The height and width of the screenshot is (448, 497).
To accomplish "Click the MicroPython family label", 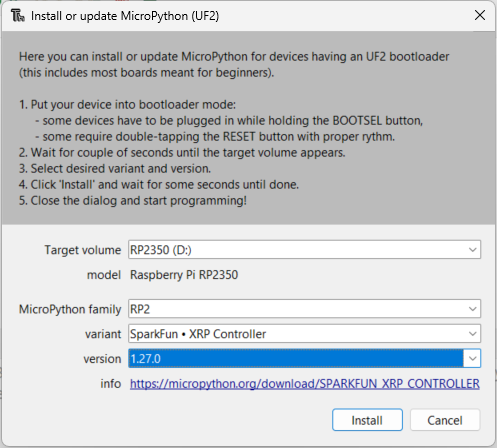I will [x=70, y=309].
